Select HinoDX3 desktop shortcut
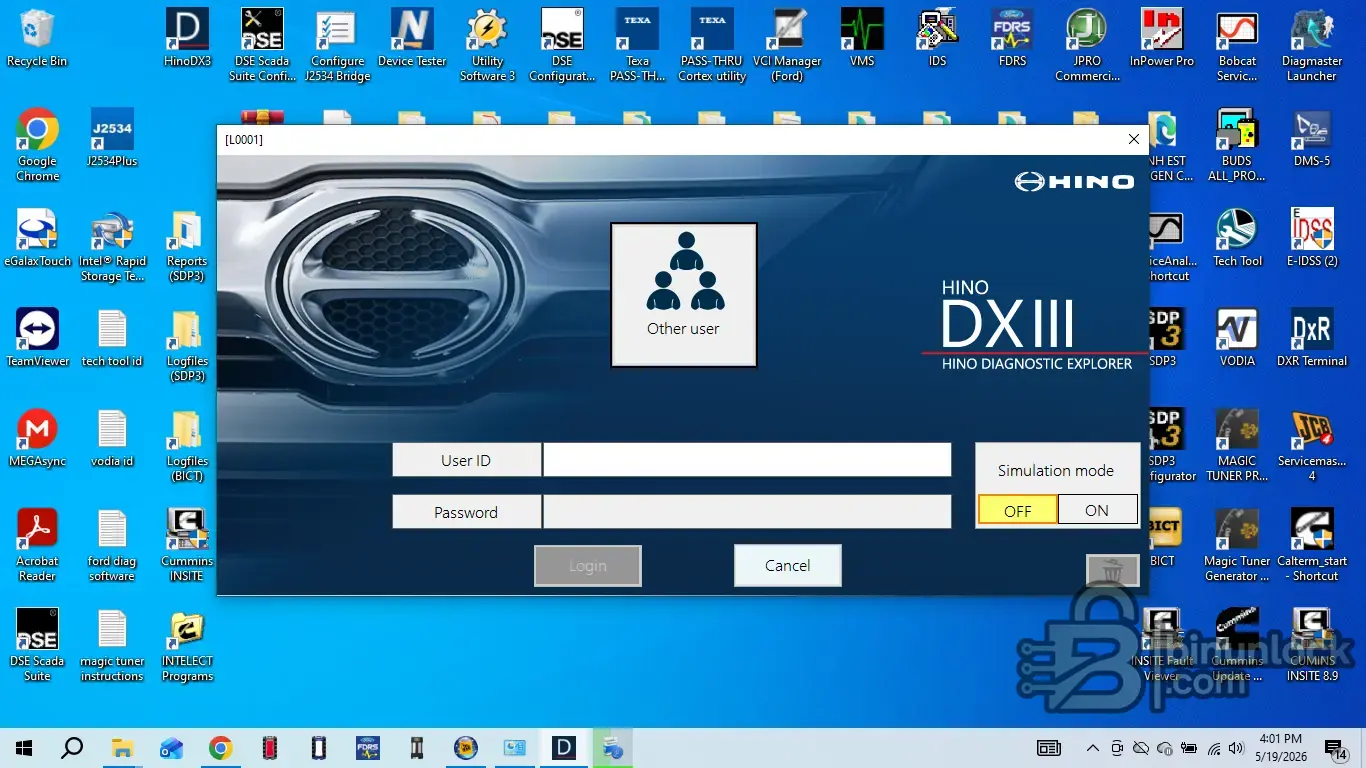Image resolution: width=1366 pixels, height=768 pixels. (x=187, y=38)
